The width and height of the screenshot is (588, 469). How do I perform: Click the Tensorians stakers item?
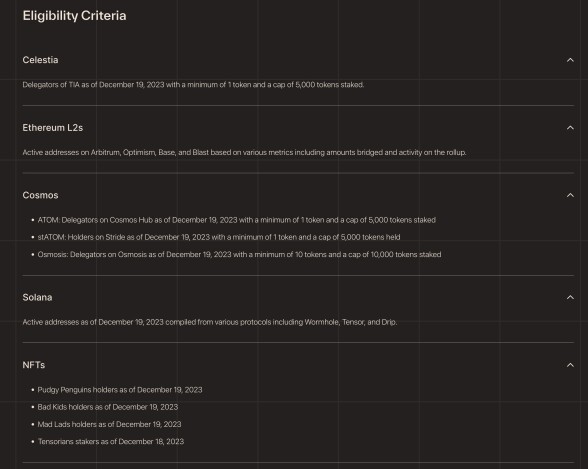(111, 442)
